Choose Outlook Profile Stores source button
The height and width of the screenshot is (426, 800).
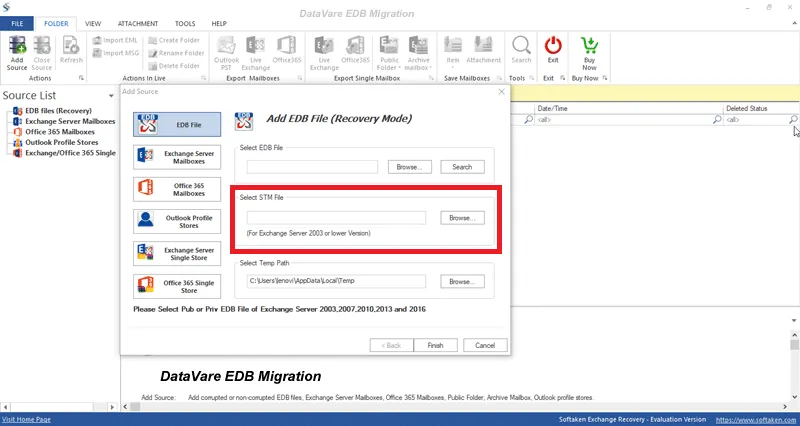(177, 221)
